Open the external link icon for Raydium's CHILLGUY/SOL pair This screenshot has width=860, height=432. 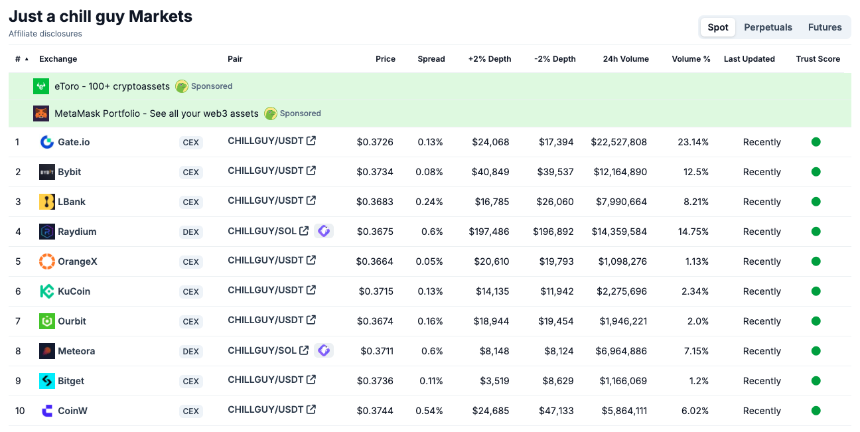304,231
